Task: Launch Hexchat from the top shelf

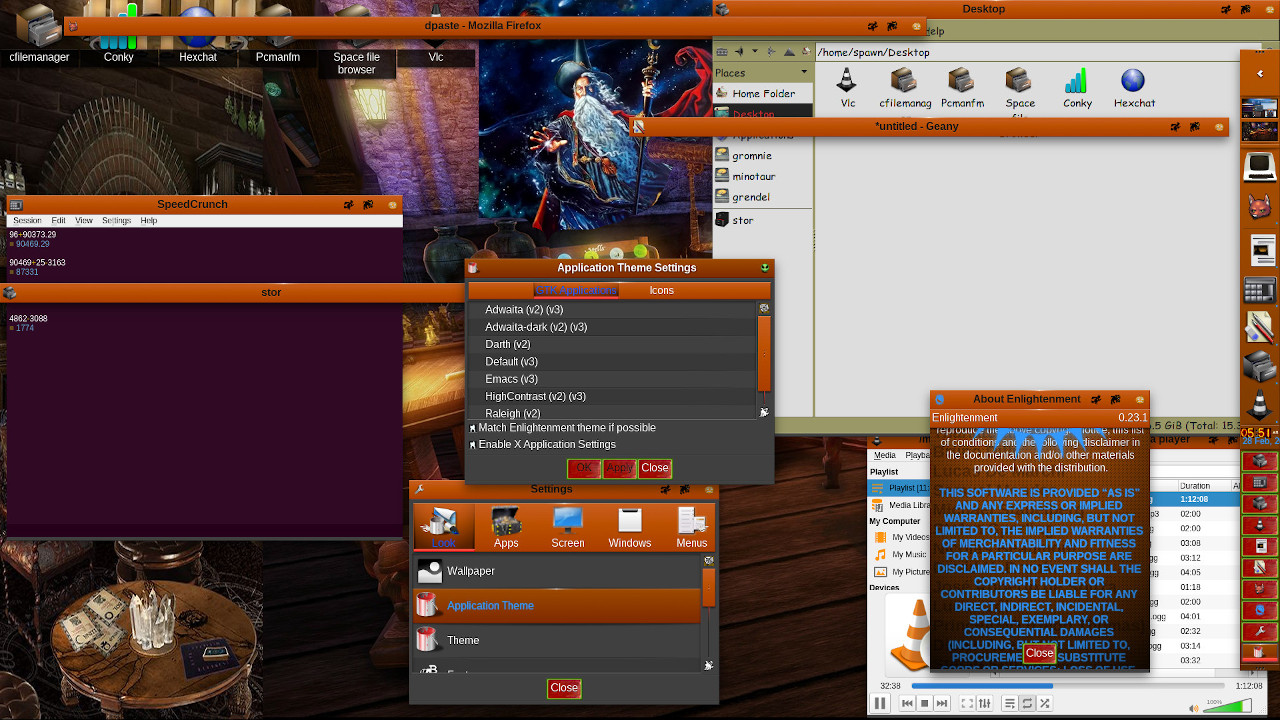Action: point(198,35)
